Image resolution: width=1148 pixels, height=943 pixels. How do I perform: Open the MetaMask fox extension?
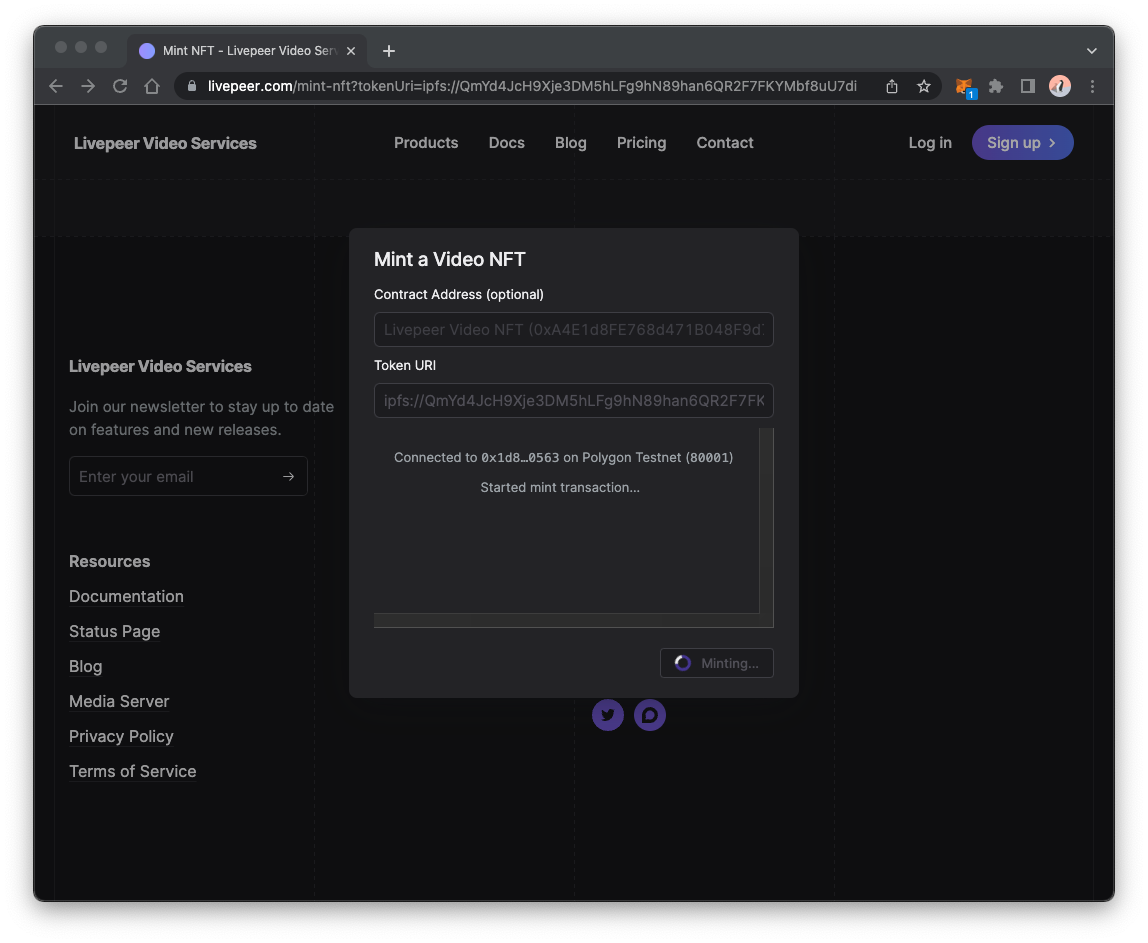(964, 87)
